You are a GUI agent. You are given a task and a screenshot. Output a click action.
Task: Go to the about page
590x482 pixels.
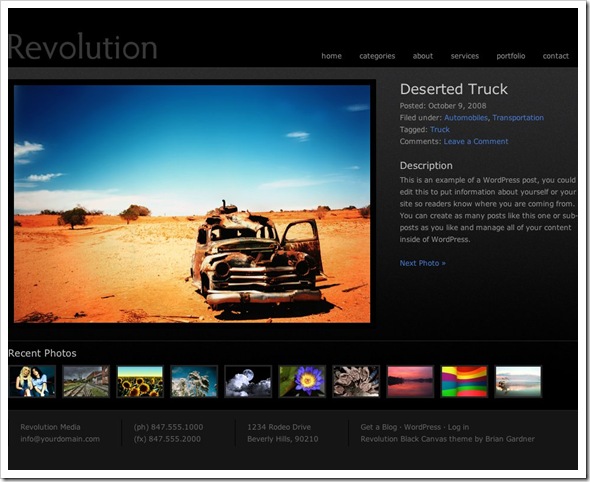(x=423, y=56)
